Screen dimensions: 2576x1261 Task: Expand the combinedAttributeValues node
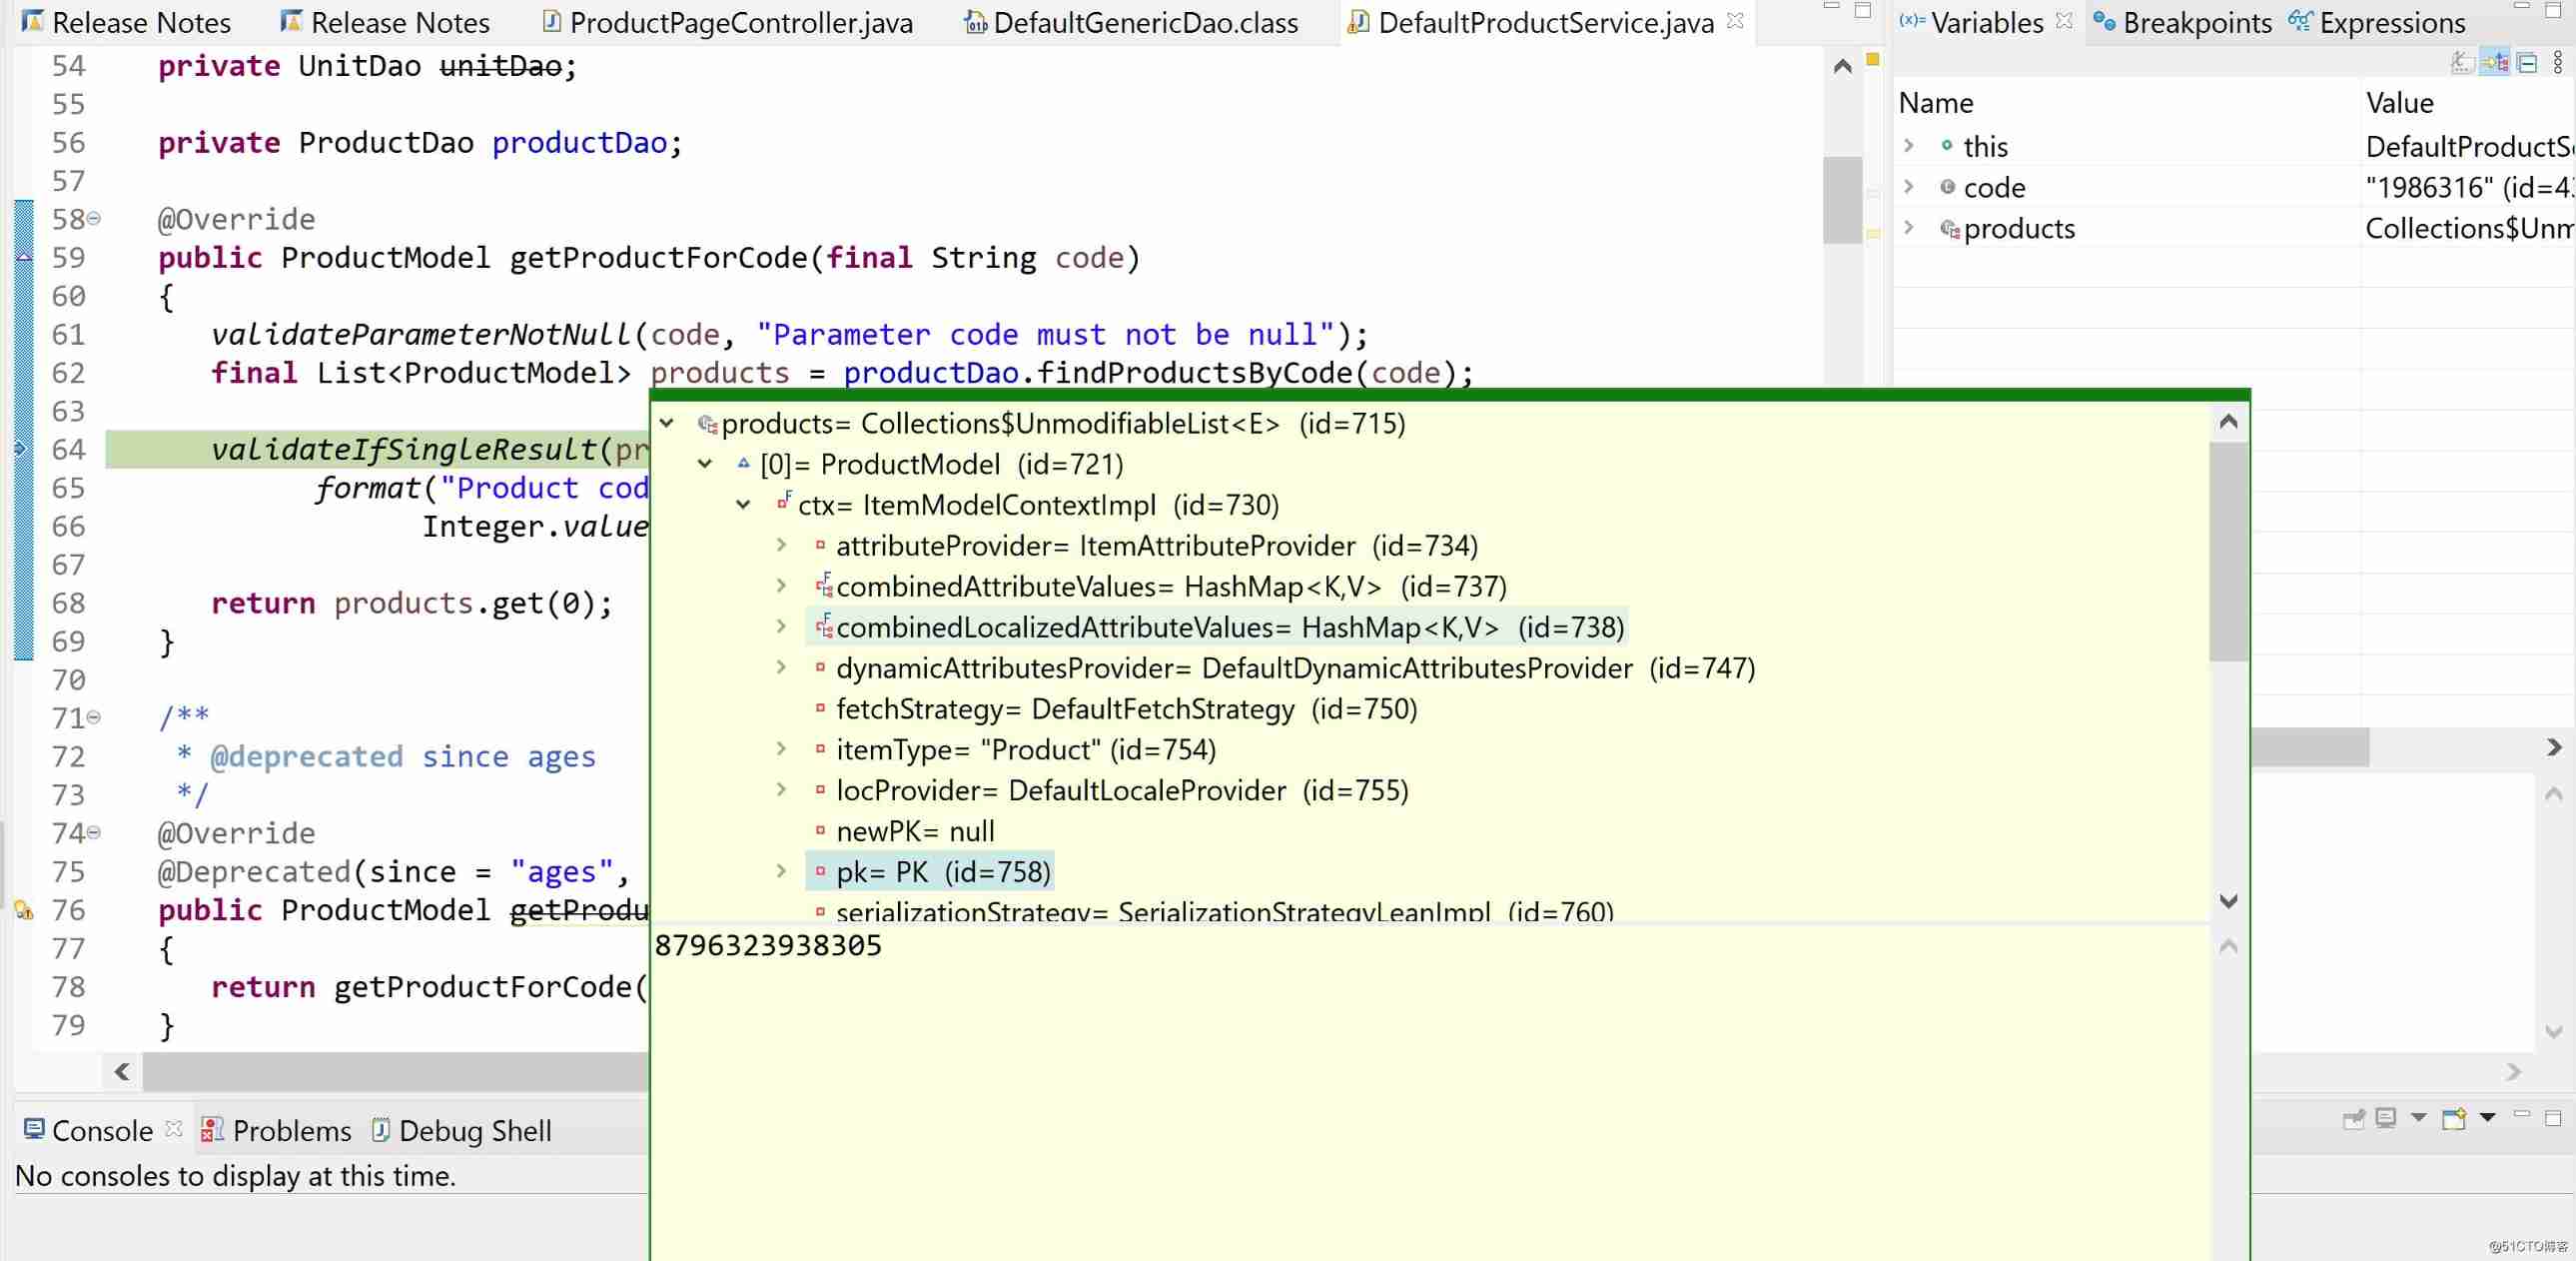point(782,586)
